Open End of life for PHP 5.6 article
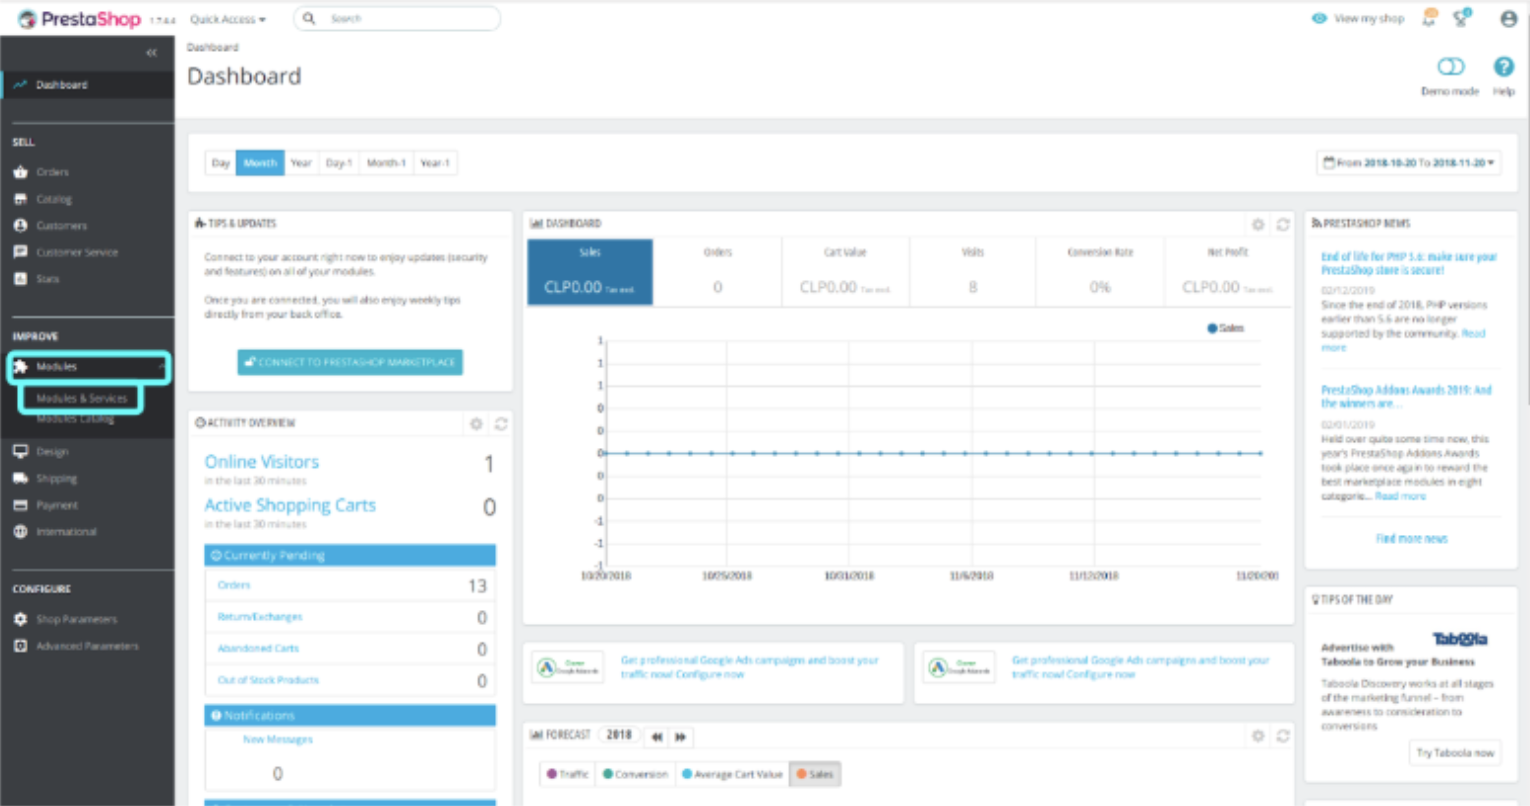Image resolution: width=1530 pixels, height=806 pixels. pos(1409,263)
